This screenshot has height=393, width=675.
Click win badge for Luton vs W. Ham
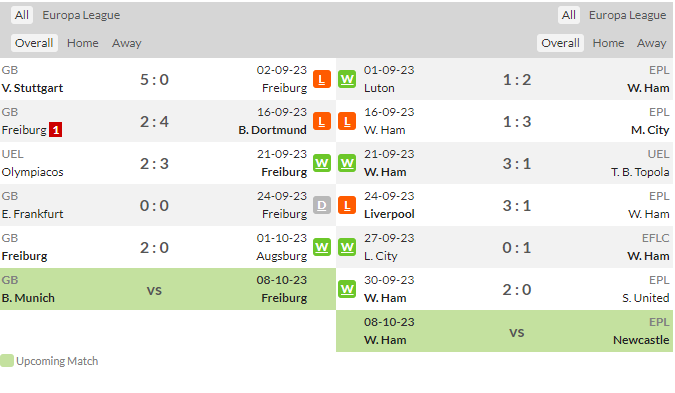347,79
